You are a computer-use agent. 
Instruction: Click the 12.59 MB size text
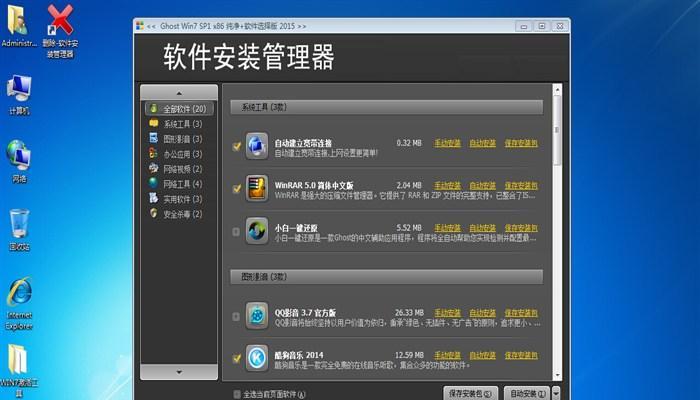[x=409, y=355]
